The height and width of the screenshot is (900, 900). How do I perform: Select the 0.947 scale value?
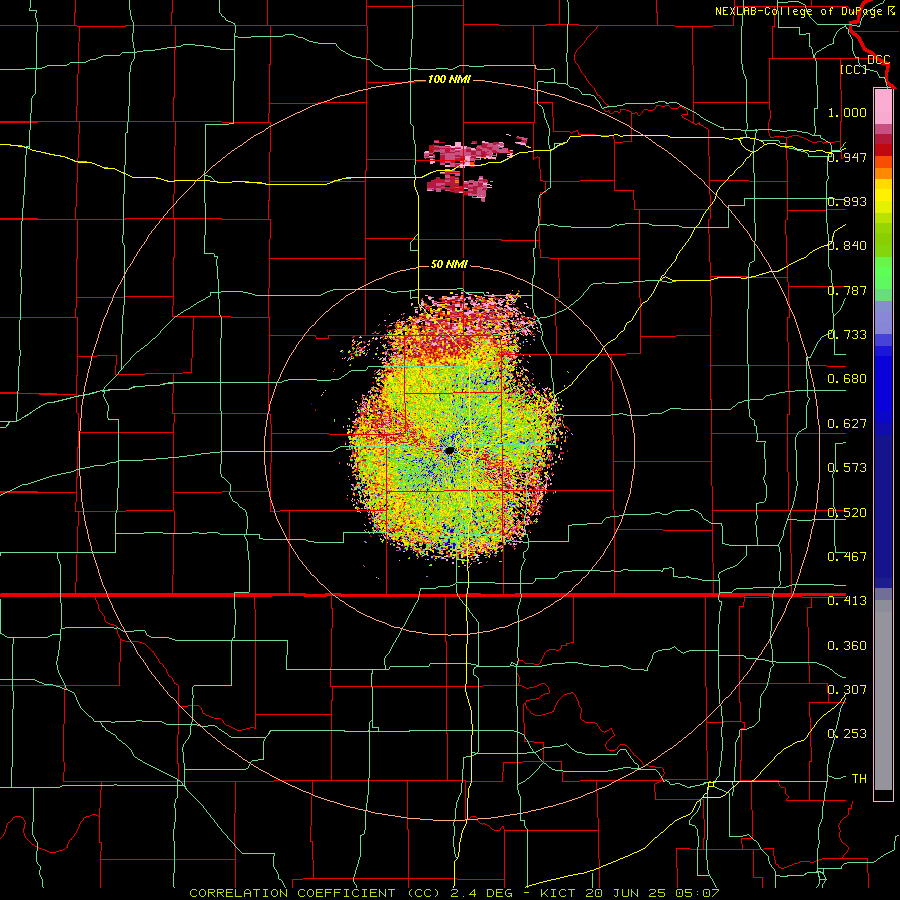point(847,157)
